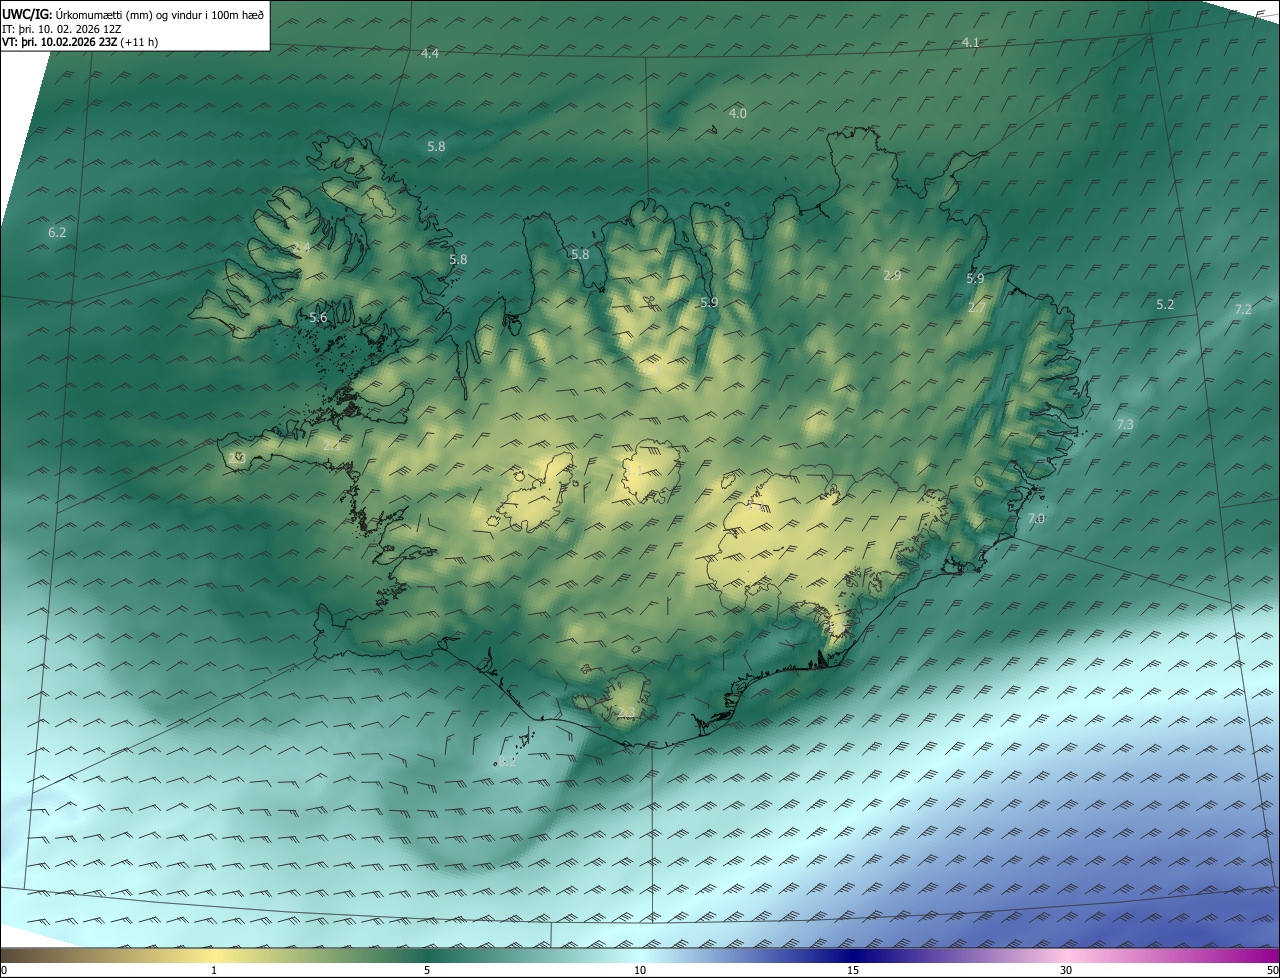This screenshot has height=978, width=1280.
Task: Click the map value "7.0" off the southeast coast
Action: coord(1036,519)
